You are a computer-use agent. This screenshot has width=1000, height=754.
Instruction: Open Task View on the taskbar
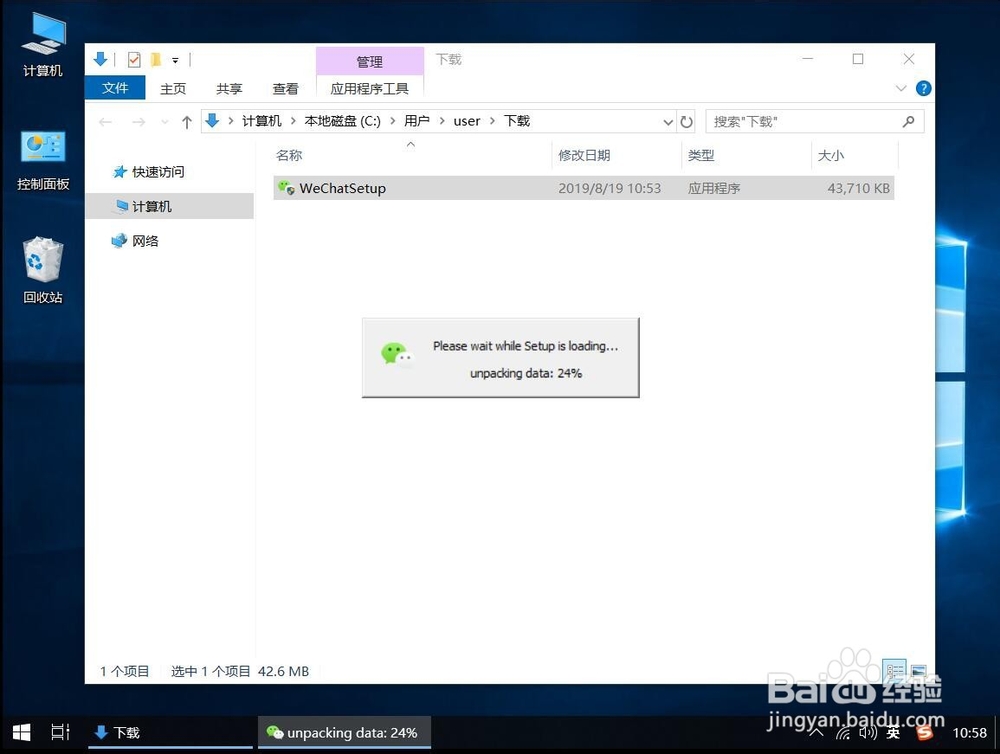tap(60, 732)
